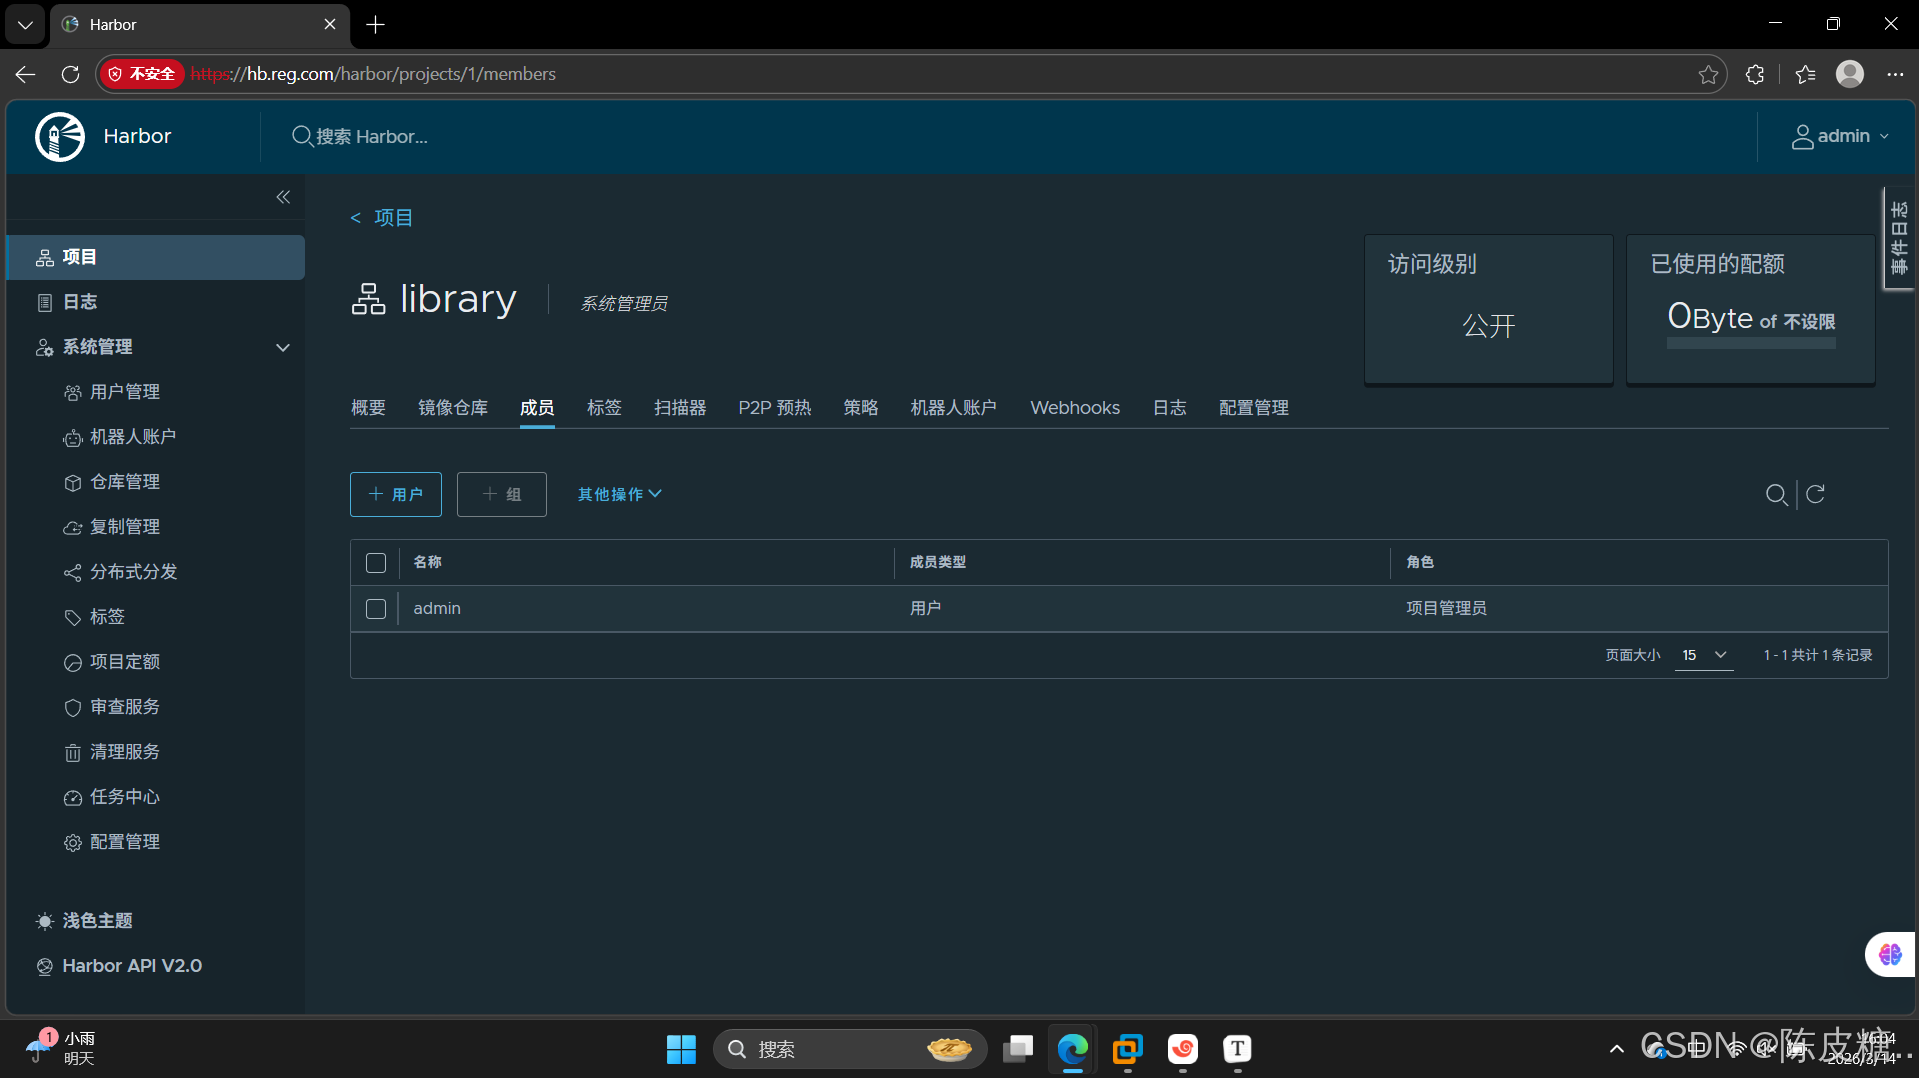Select all members checkbox in header

point(376,563)
